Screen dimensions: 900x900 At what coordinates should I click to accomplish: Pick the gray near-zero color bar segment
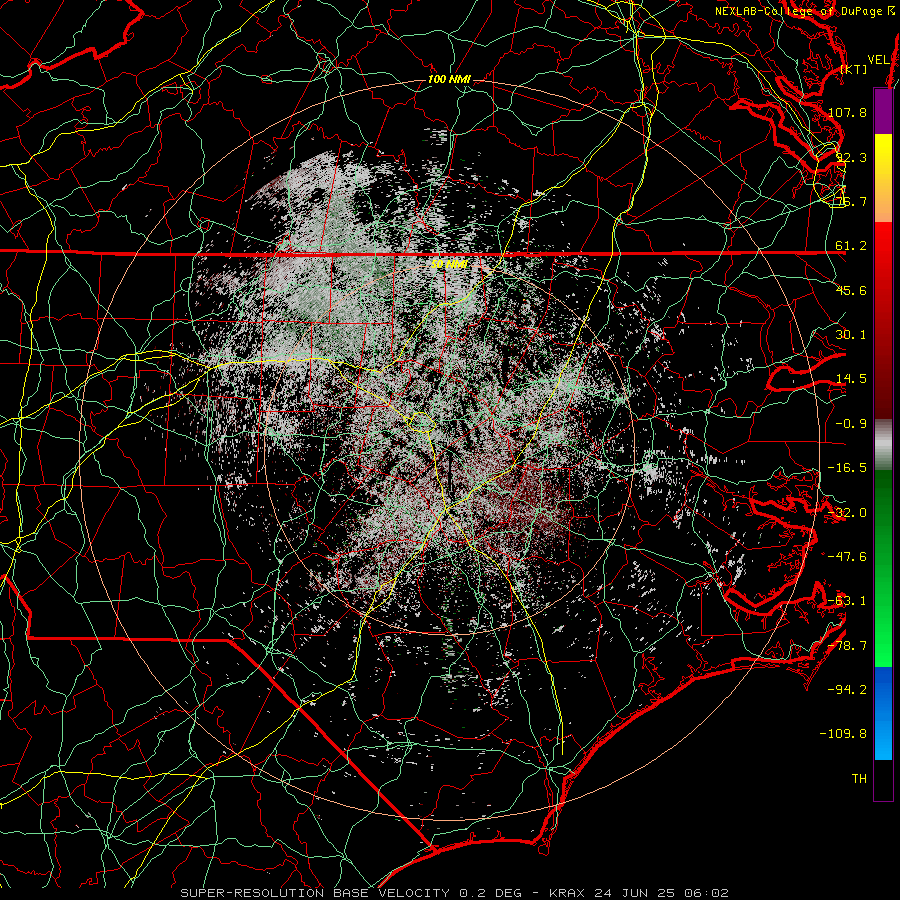pos(883,445)
